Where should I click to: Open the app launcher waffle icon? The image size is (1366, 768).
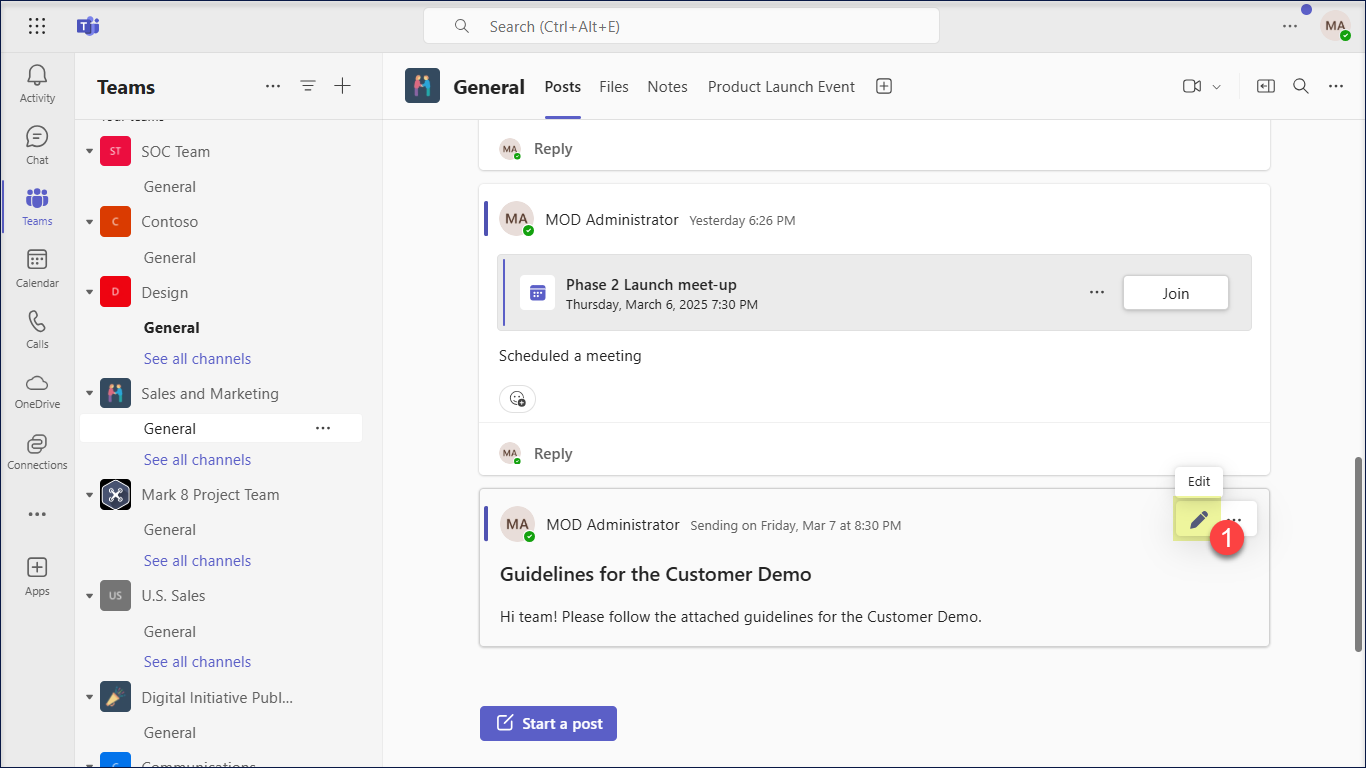click(x=37, y=27)
